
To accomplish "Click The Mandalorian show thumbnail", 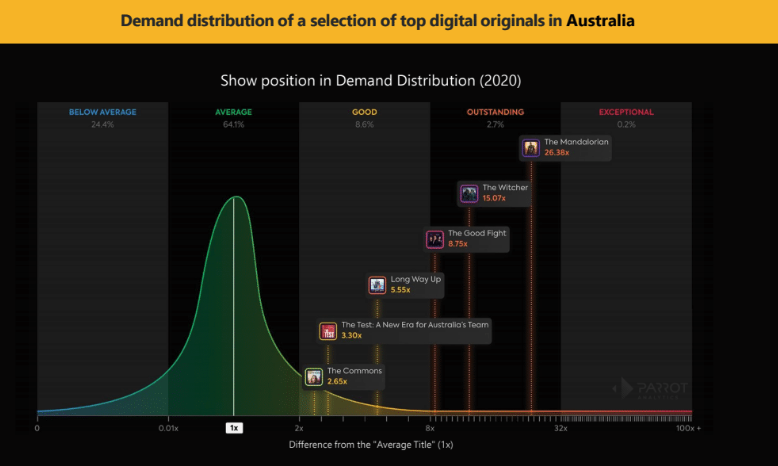I will point(531,148).
